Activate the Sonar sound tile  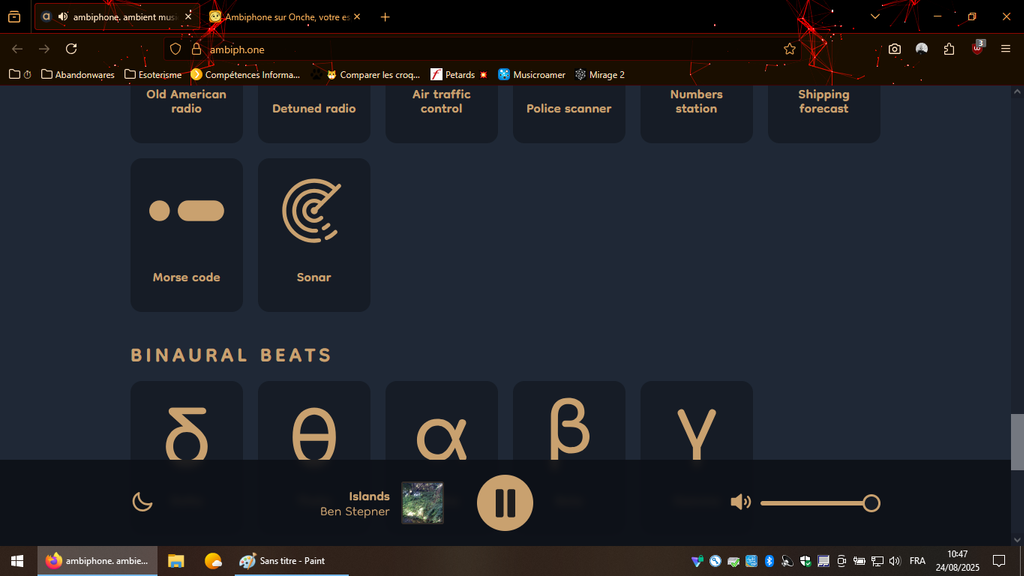tap(314, 234)
